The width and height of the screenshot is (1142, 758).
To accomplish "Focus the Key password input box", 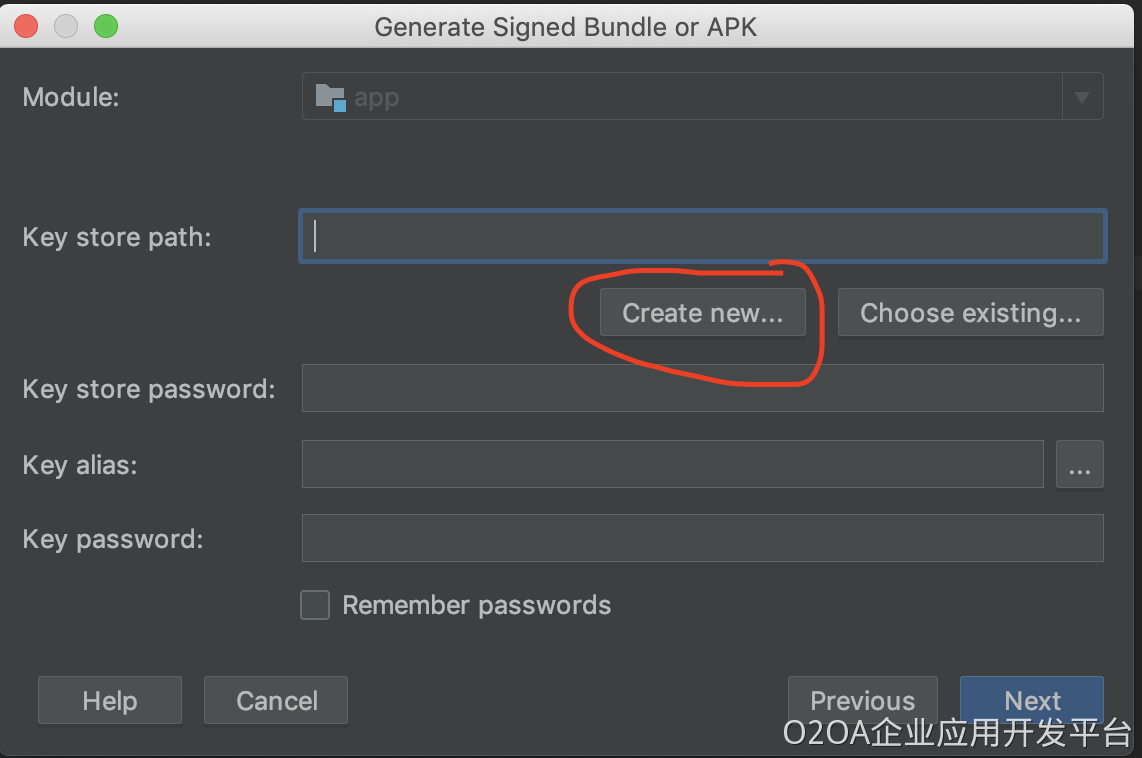I will point(702,538).
